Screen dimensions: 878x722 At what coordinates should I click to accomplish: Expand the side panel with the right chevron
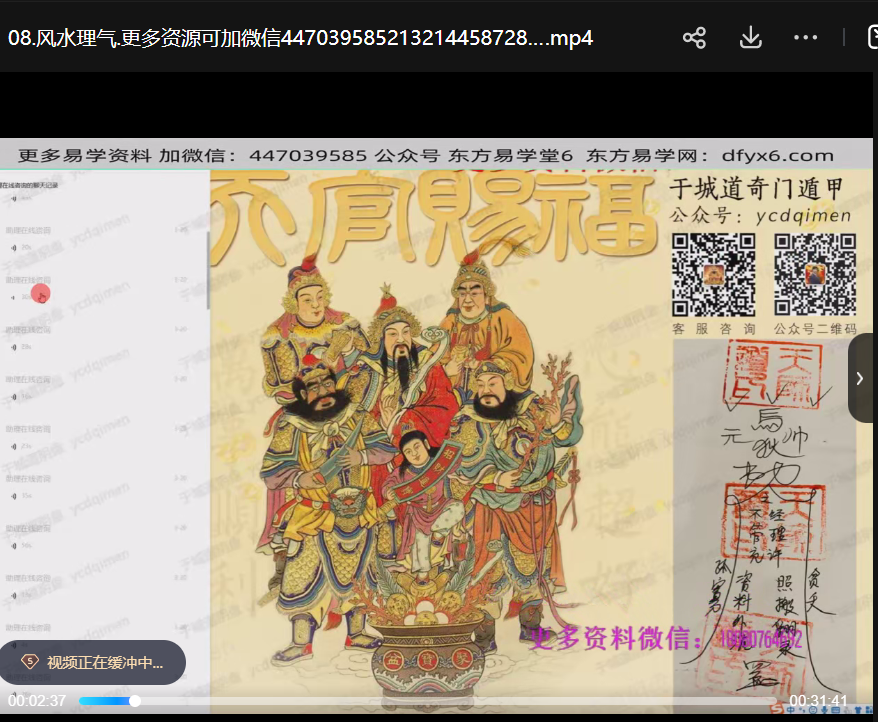tap(861, 379)
